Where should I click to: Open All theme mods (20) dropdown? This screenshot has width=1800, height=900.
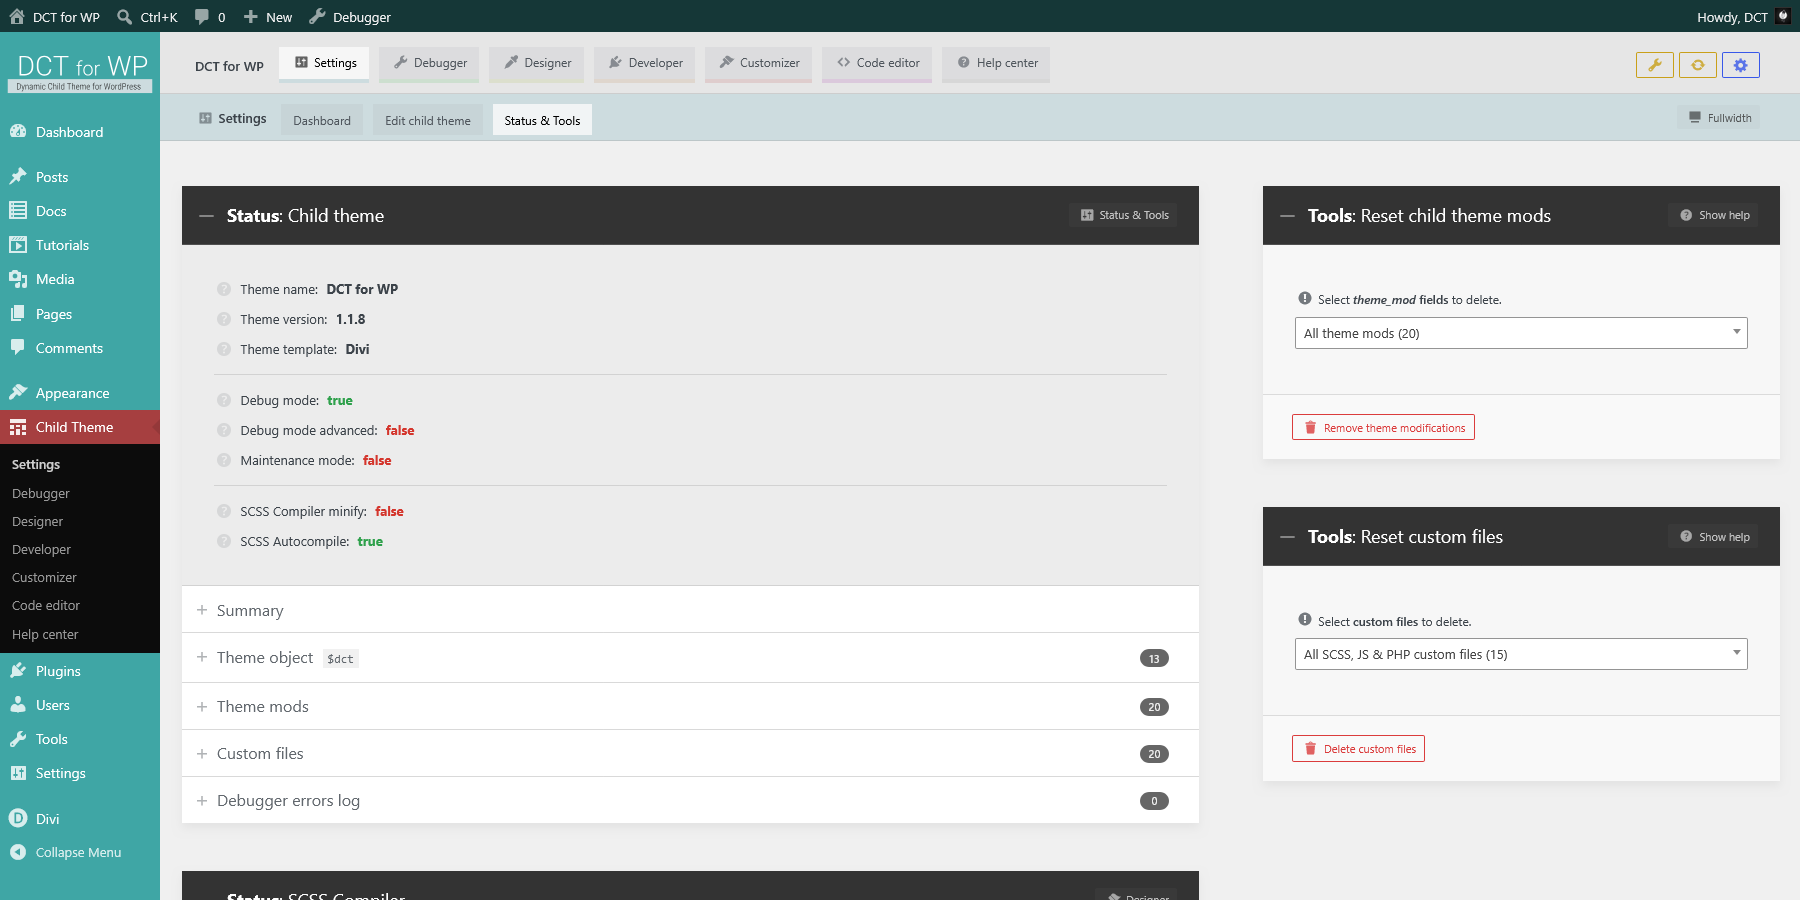point(1521,333)
